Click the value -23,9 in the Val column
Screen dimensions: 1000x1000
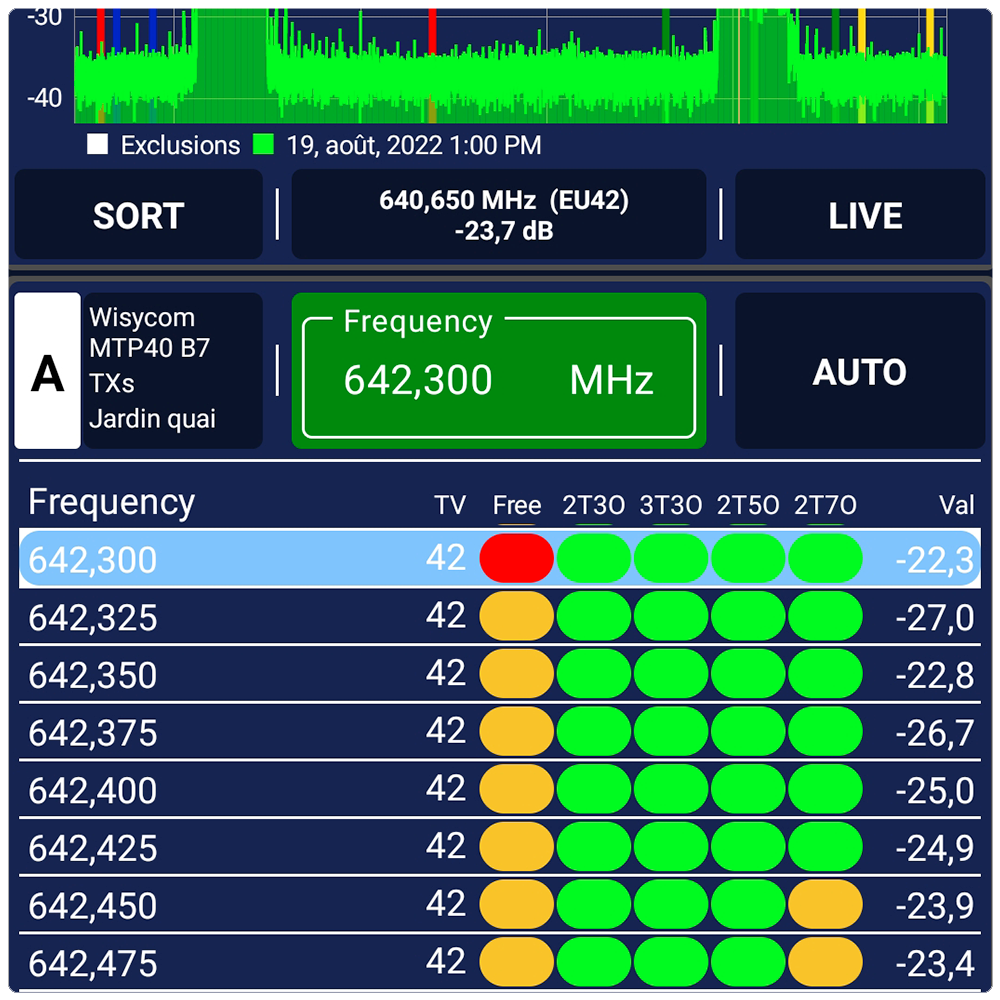tap(935, 906)
